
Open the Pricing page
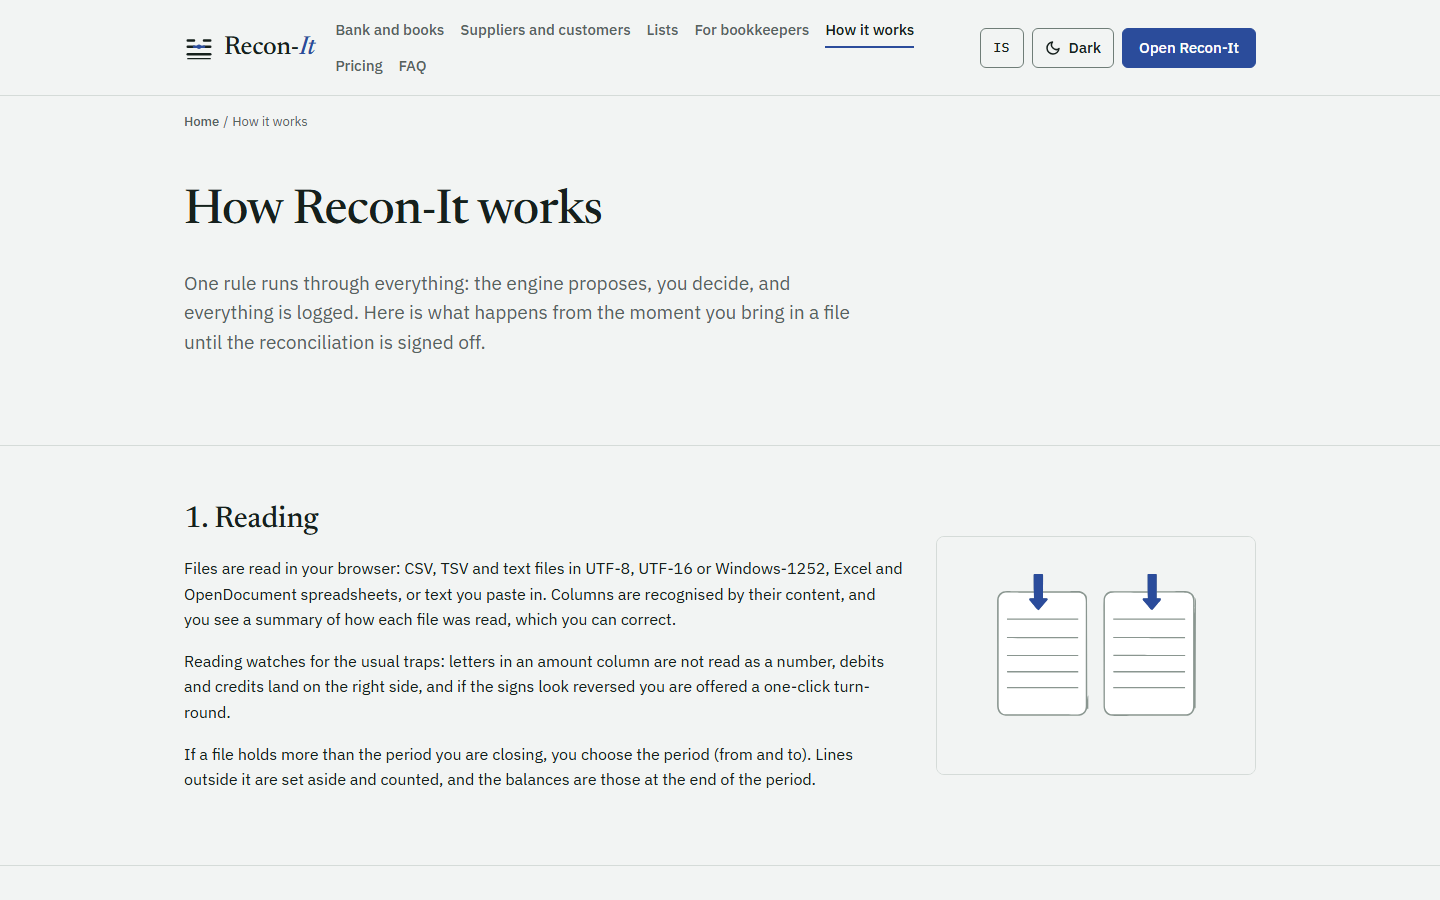click(359, 66)
